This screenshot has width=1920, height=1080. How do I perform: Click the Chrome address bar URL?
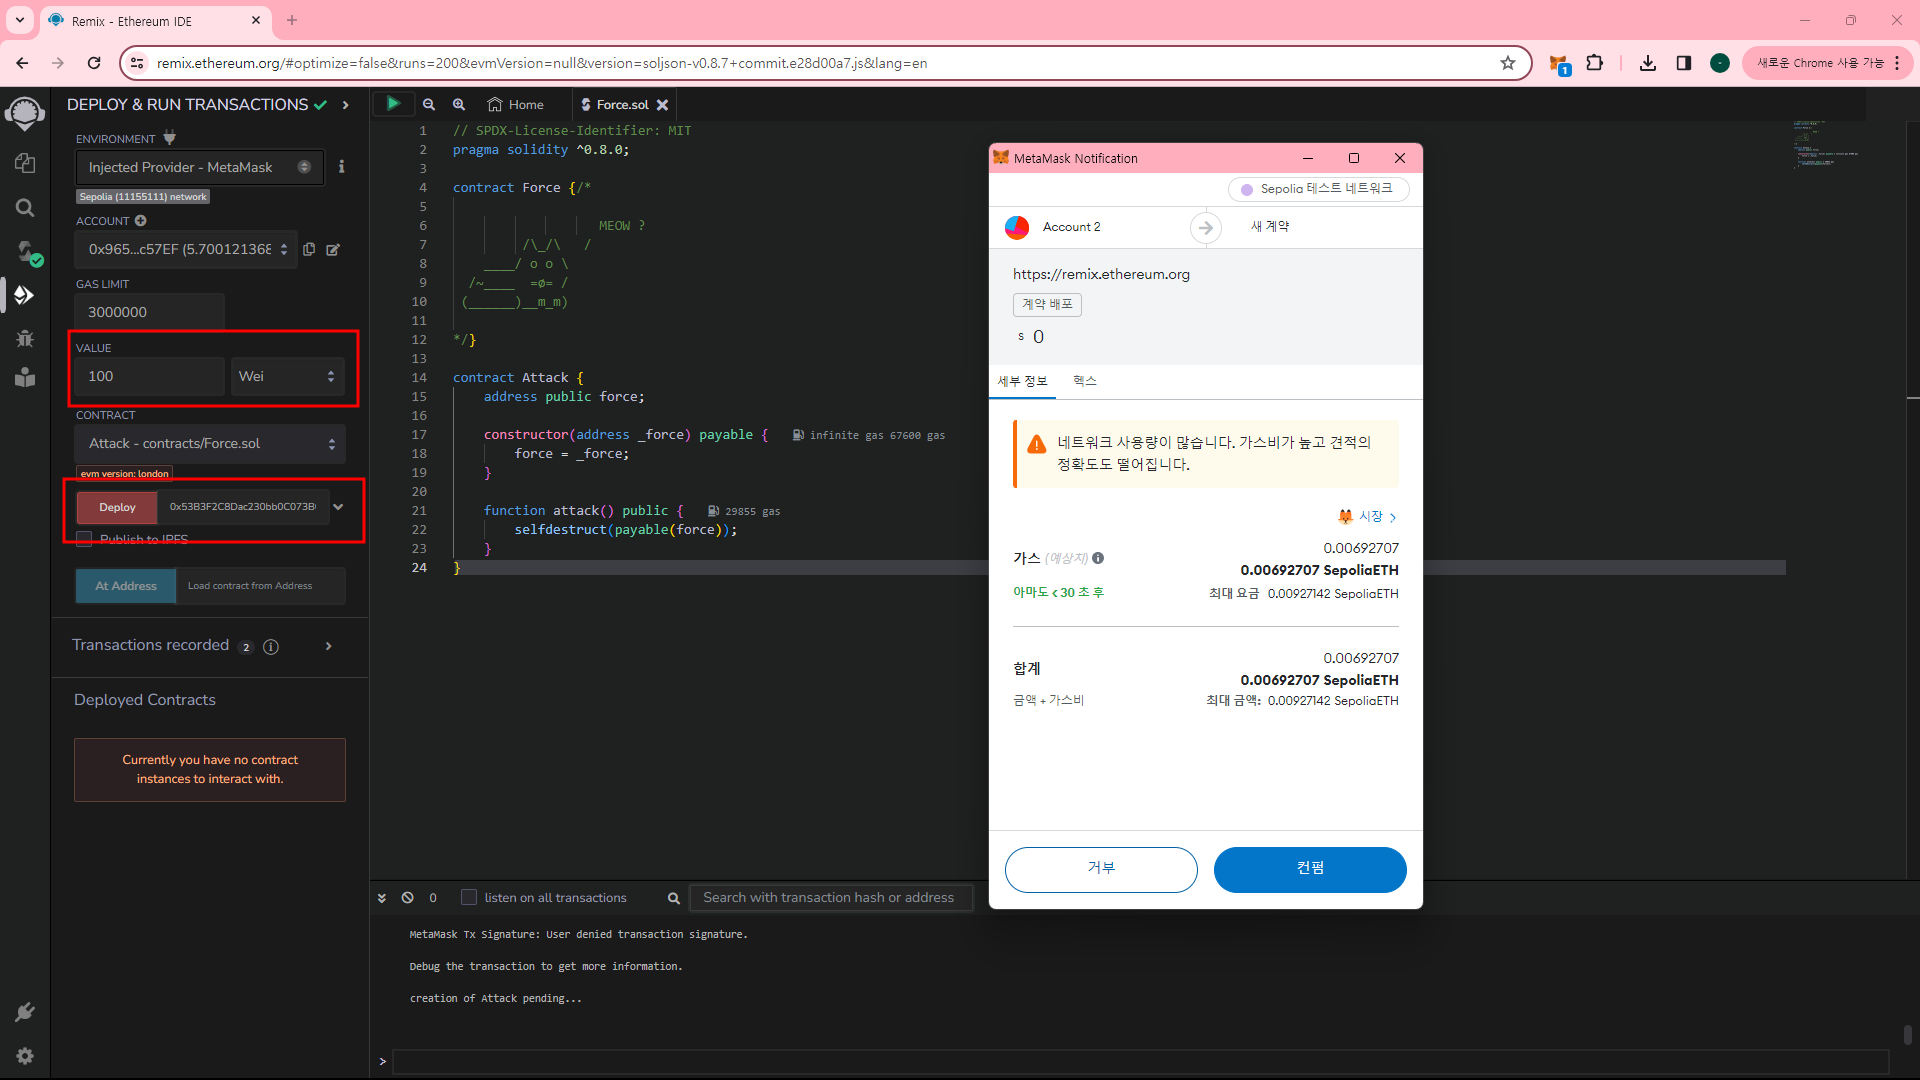click(x=542, y=63)
